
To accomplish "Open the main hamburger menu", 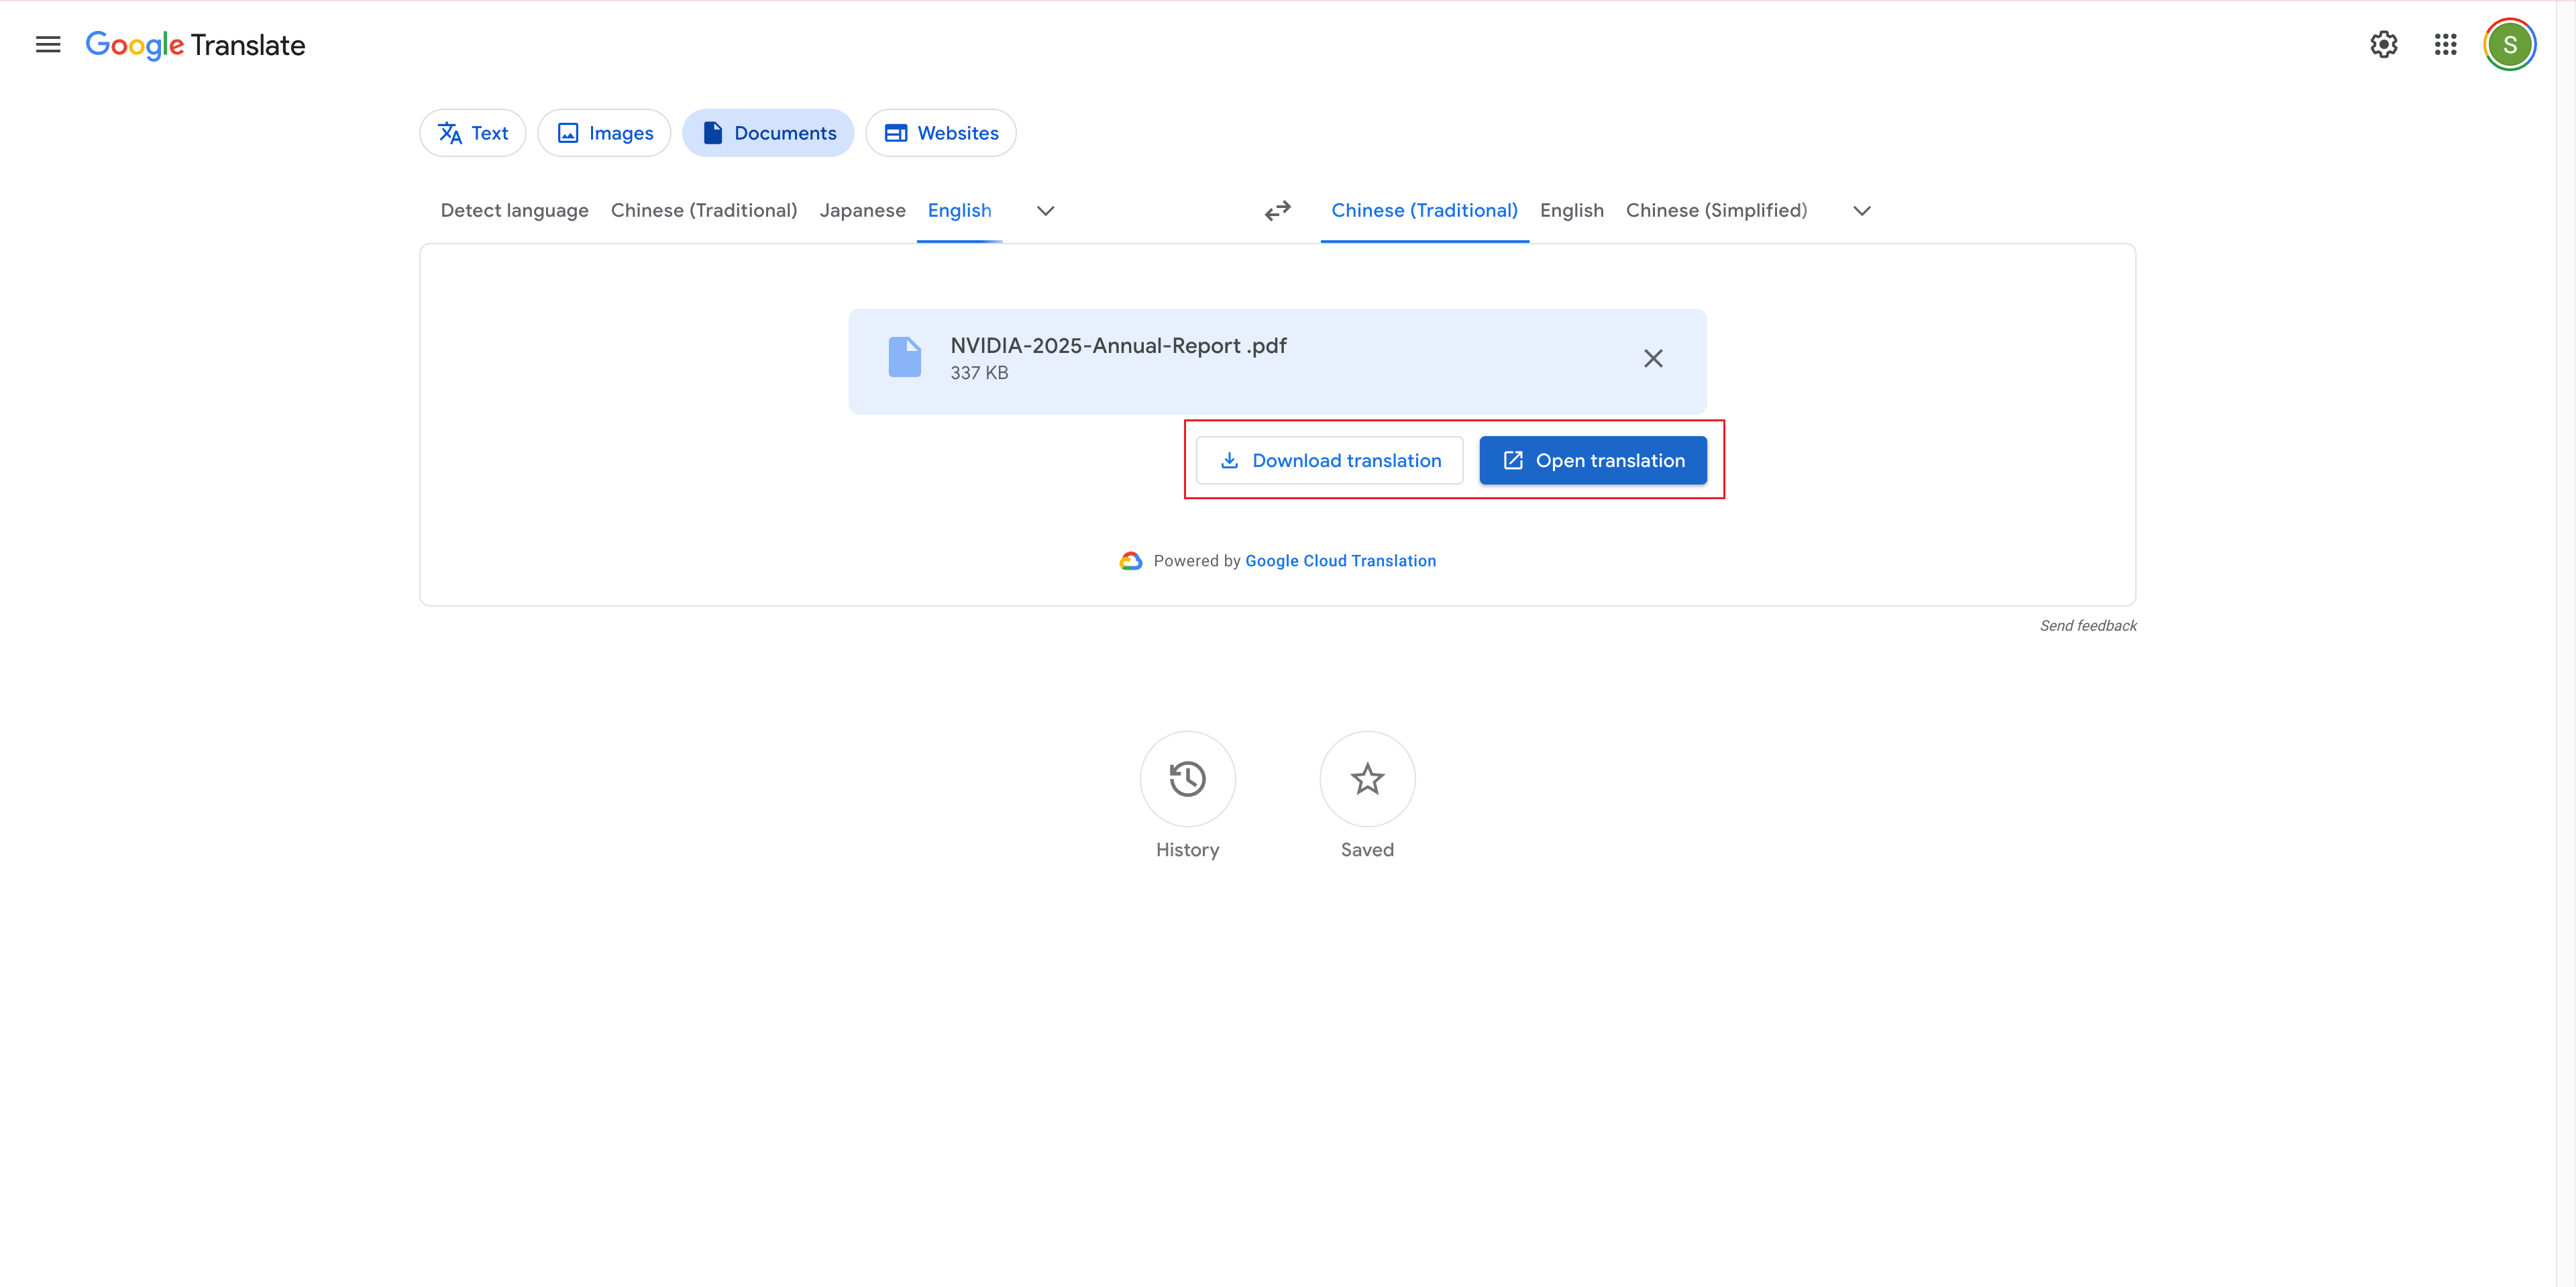I will click(x=48, y=45).
